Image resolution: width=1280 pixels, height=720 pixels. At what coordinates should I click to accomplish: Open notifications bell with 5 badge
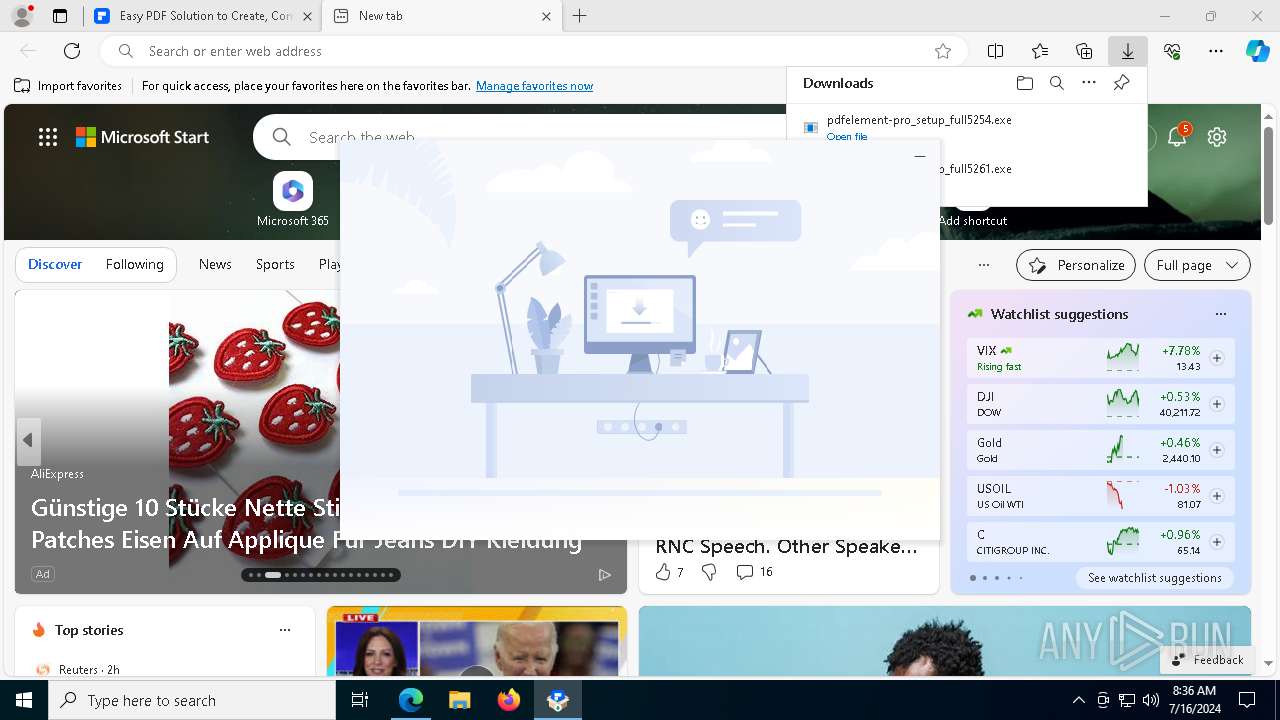[1178, 137]
